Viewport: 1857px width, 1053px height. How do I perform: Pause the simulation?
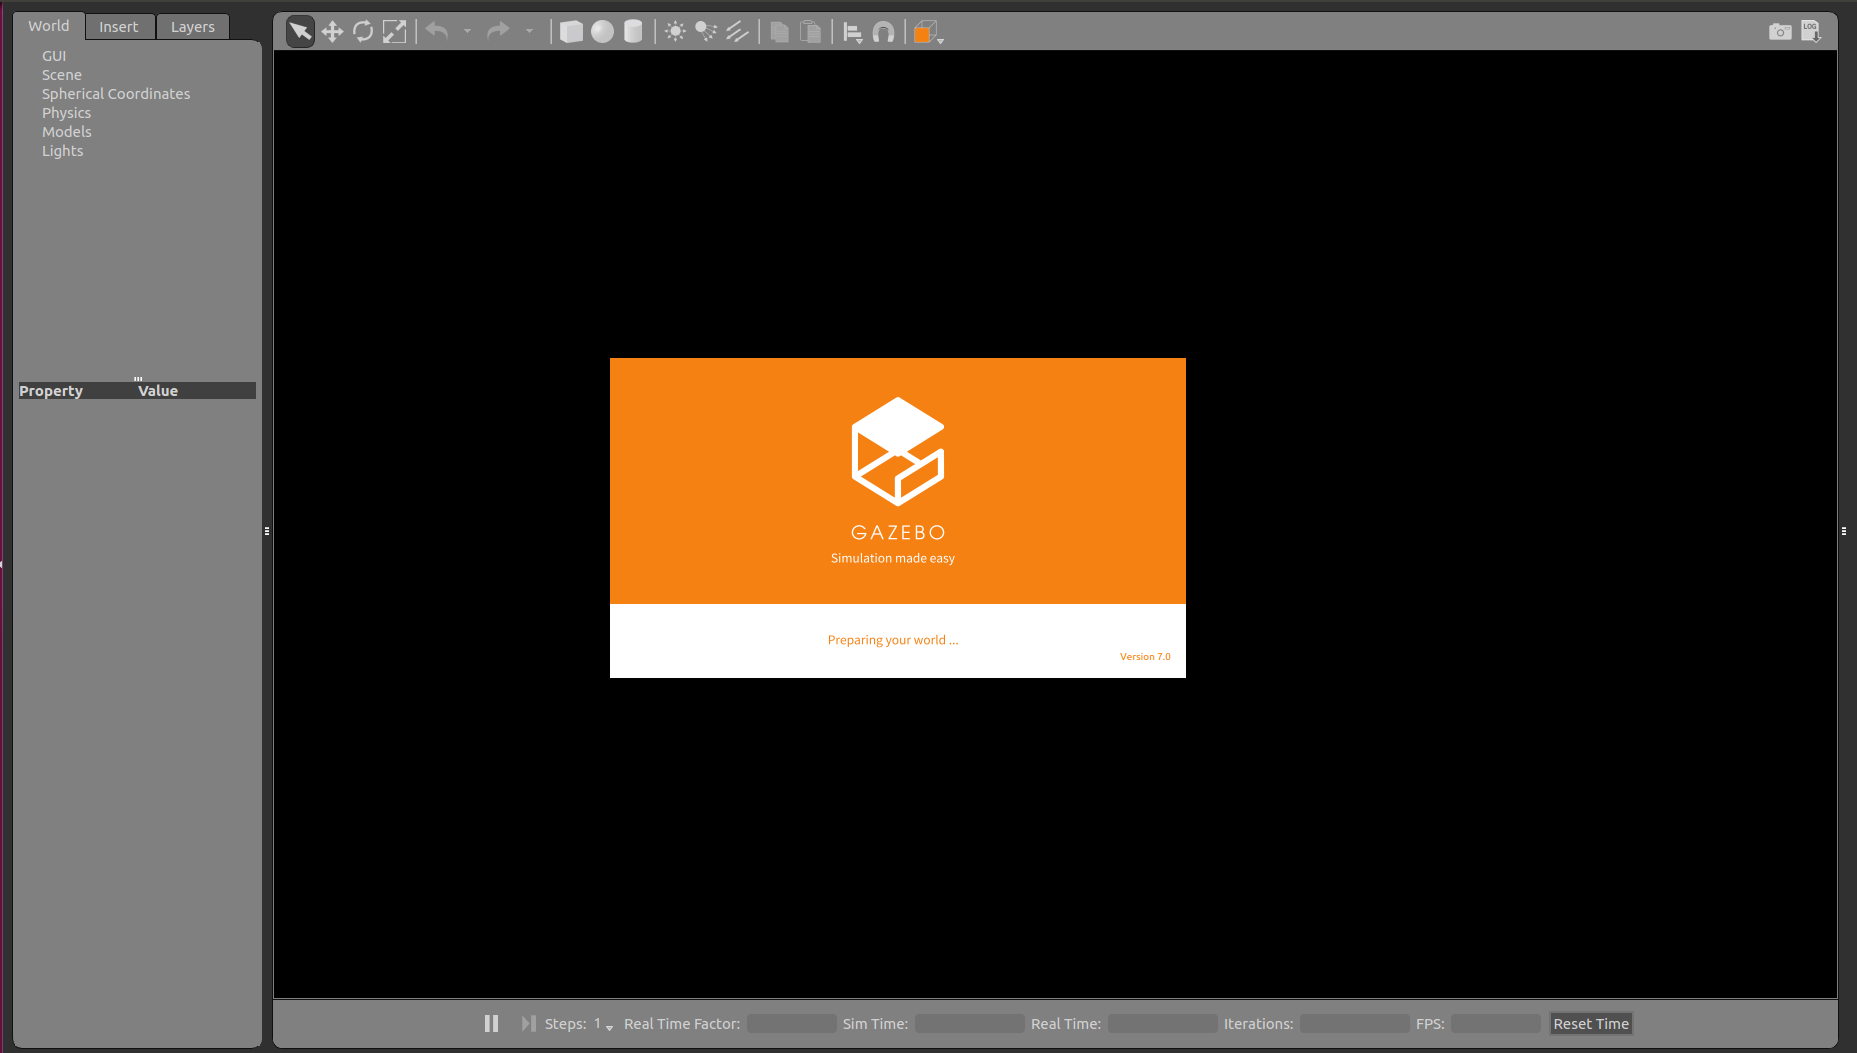click(x=491, y=1023)
